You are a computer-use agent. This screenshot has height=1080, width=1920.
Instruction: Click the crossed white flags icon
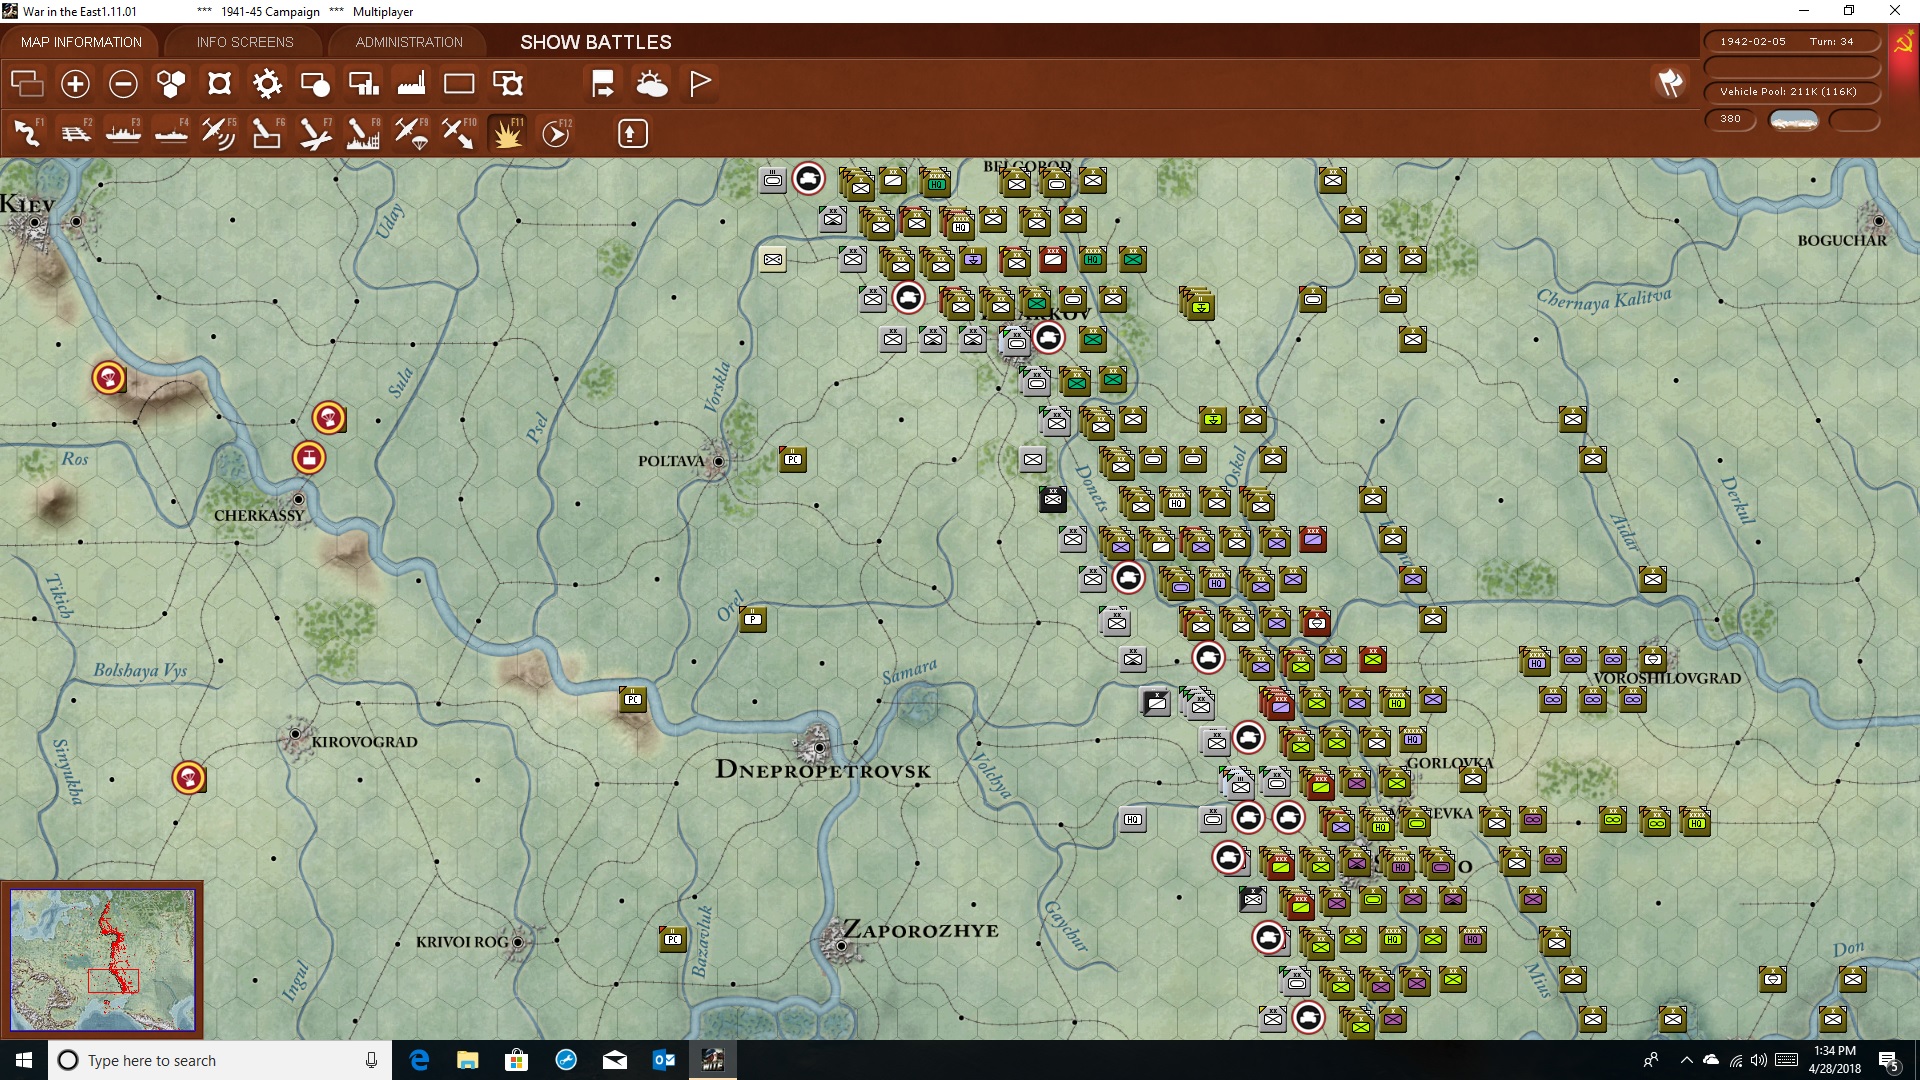point(1671,84)
